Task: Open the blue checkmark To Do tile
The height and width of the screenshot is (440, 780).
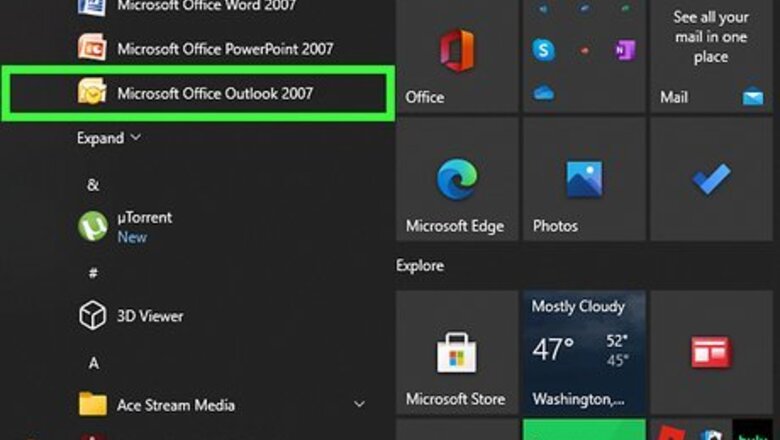Action: click(711, 179)
